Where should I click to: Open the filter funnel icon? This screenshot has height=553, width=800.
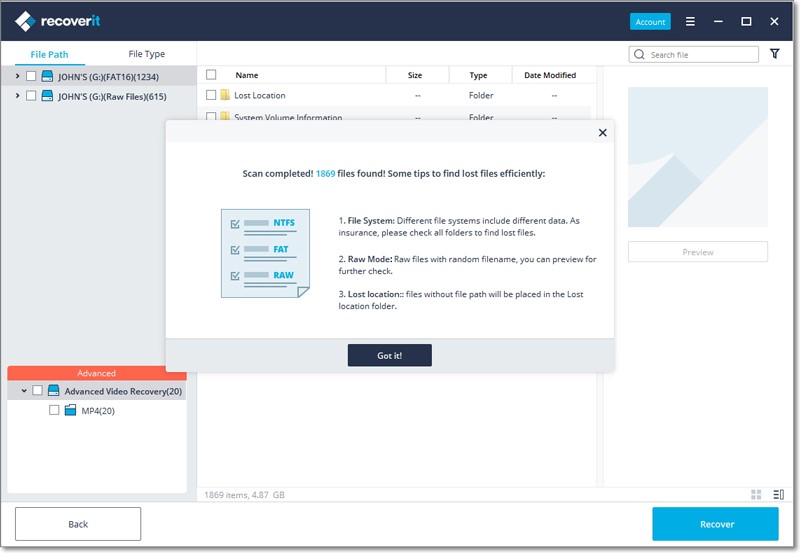point(774,54)
